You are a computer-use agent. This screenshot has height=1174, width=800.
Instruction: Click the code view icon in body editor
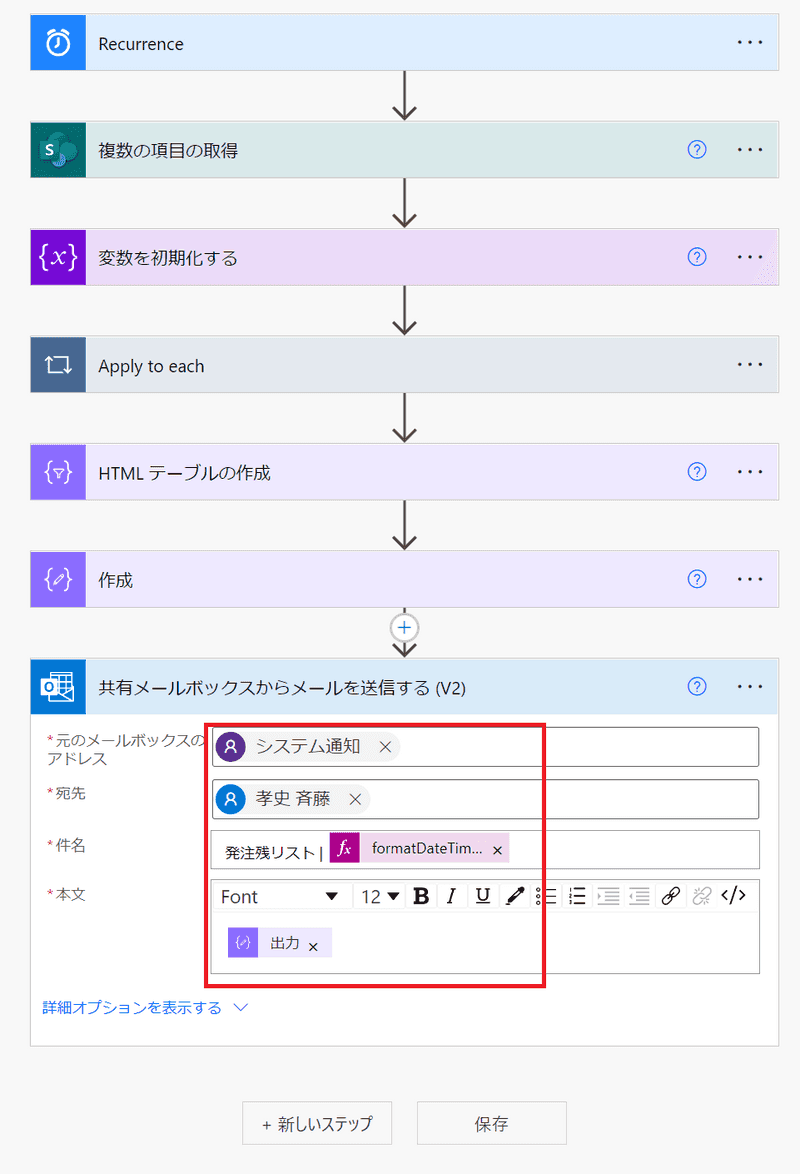click(x=733, y=896)
